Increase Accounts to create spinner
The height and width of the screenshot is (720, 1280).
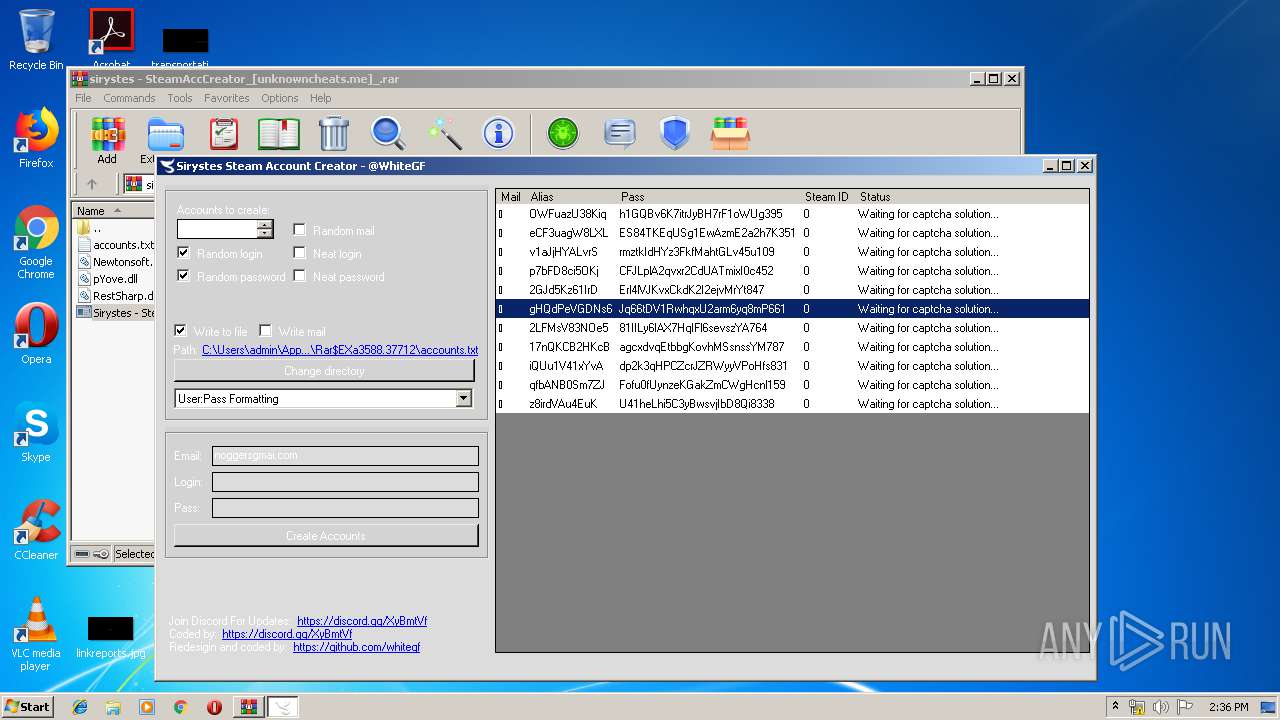pos(265,224)
